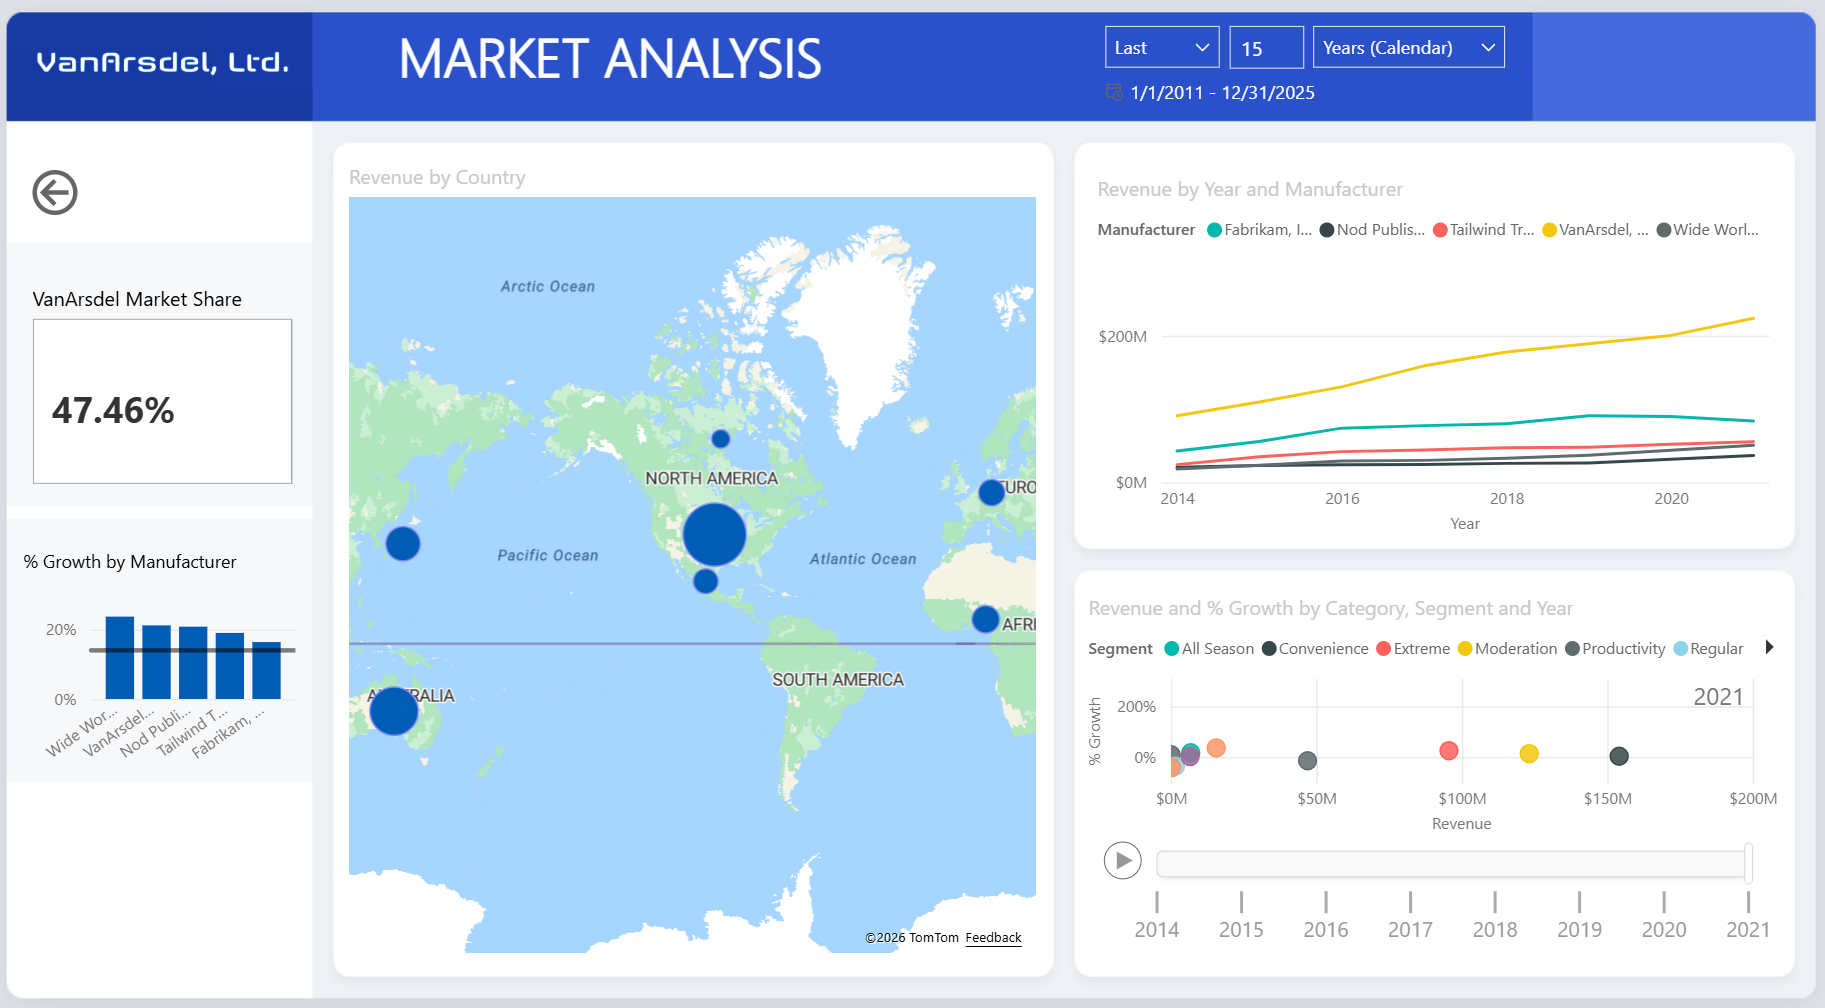Jump to 2015 on the play axis
The width and height of the screenshot is (1825, 1008).
(x=1241, y=929)
